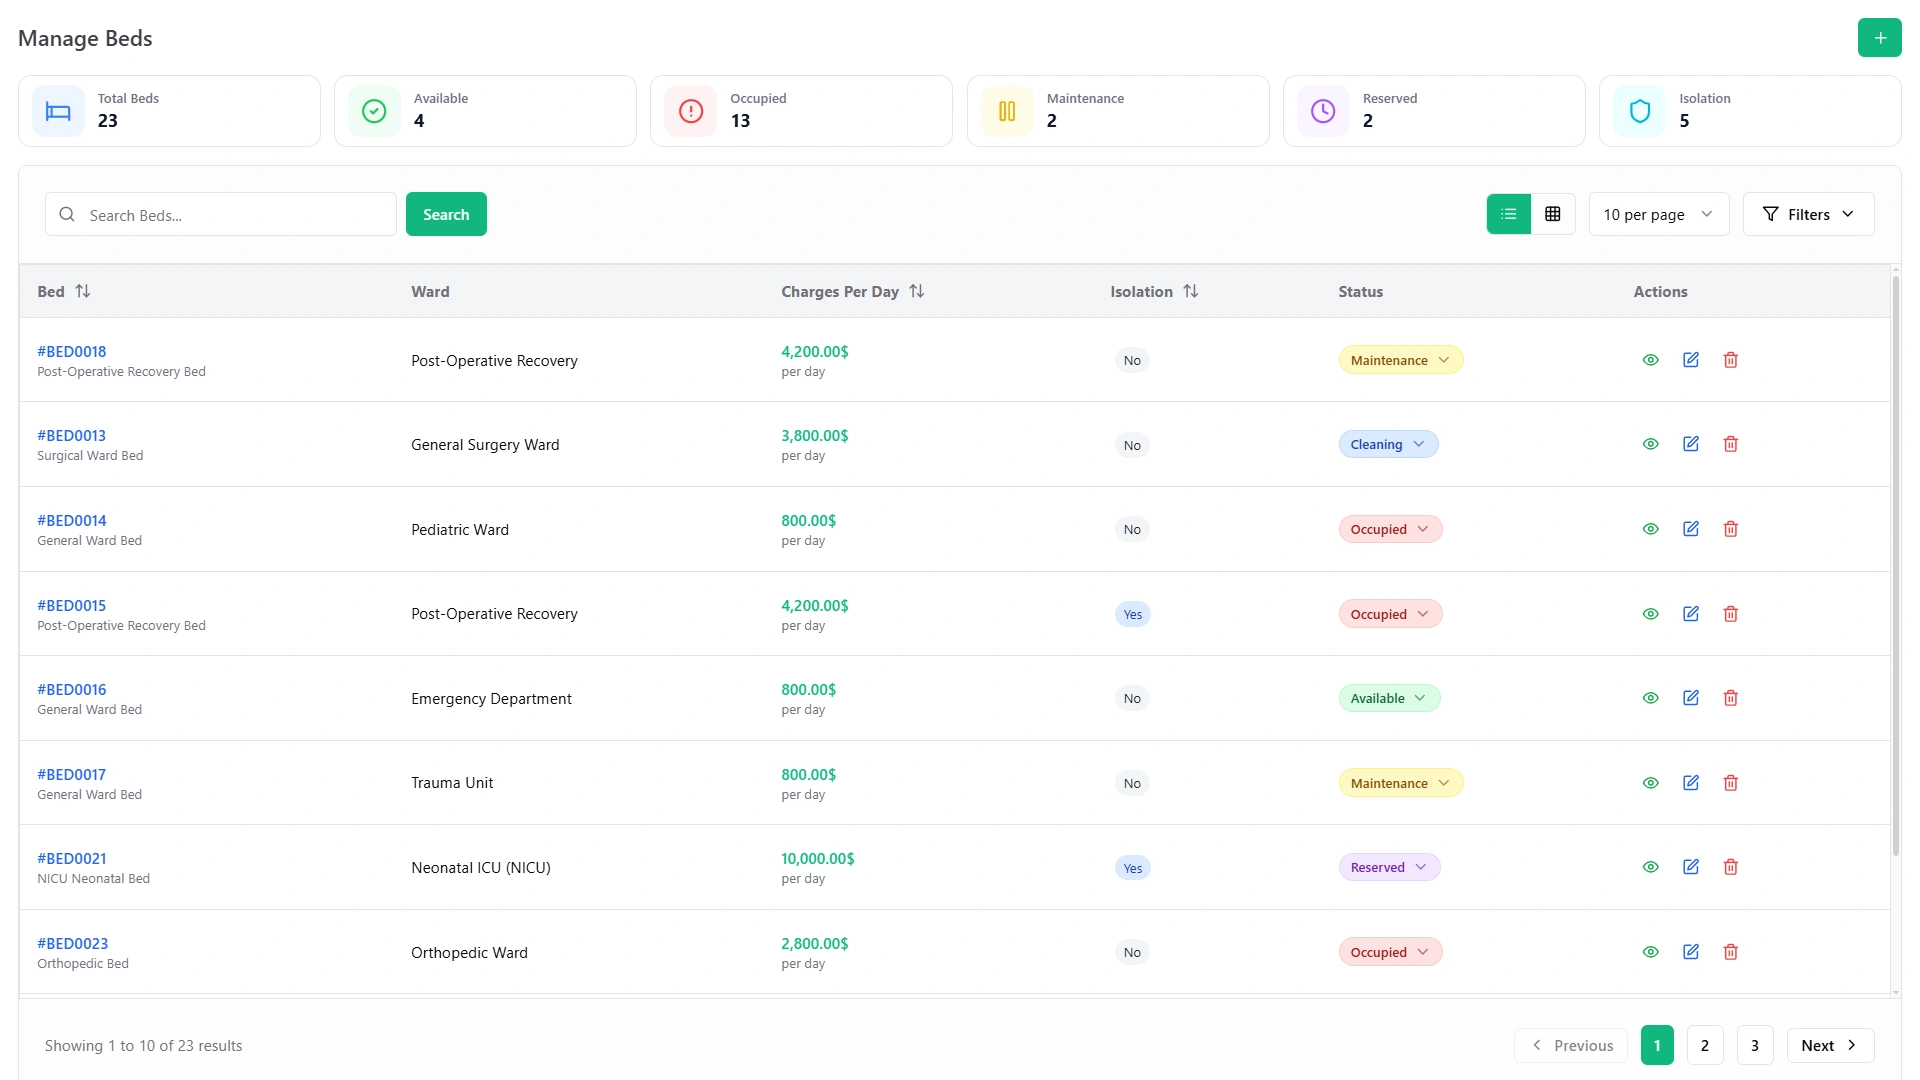View details of bed #BED0023
The width and height of the screenshot is (1920, 1080).
1650,952
